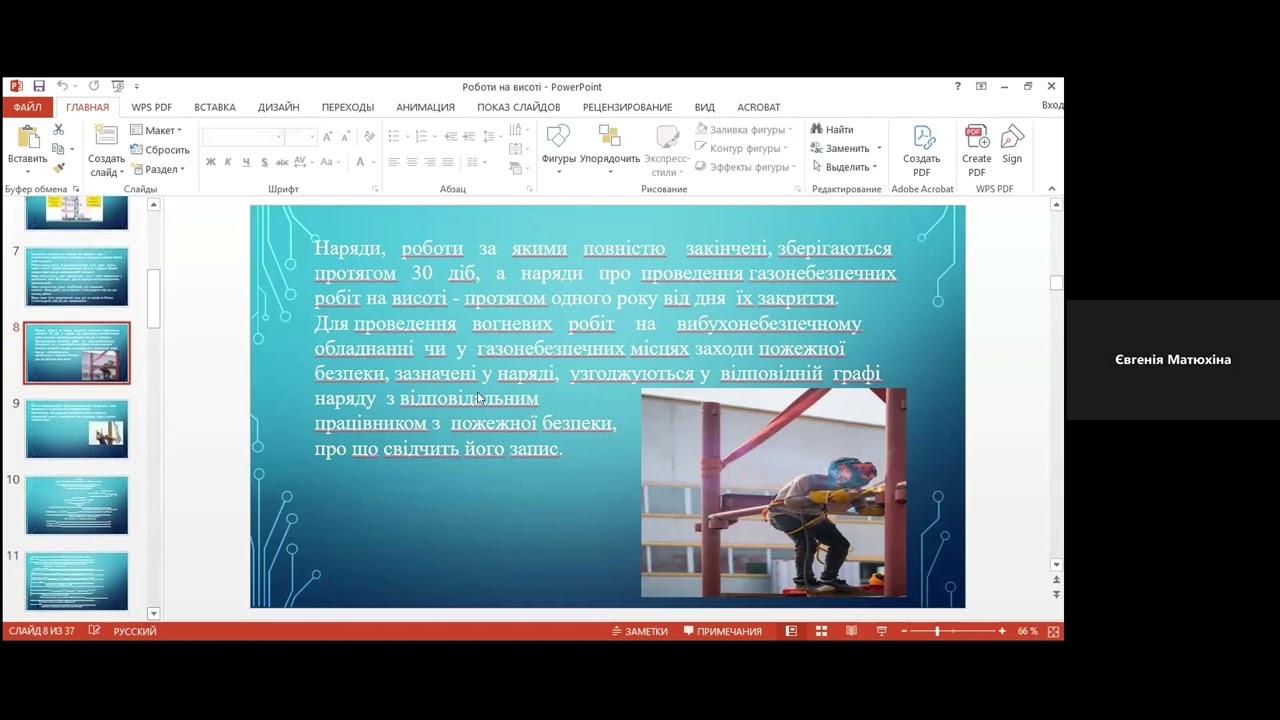1280x720 pixels.
Task: Click the 66 % zoom level
Action: (x=1027, y=631)
